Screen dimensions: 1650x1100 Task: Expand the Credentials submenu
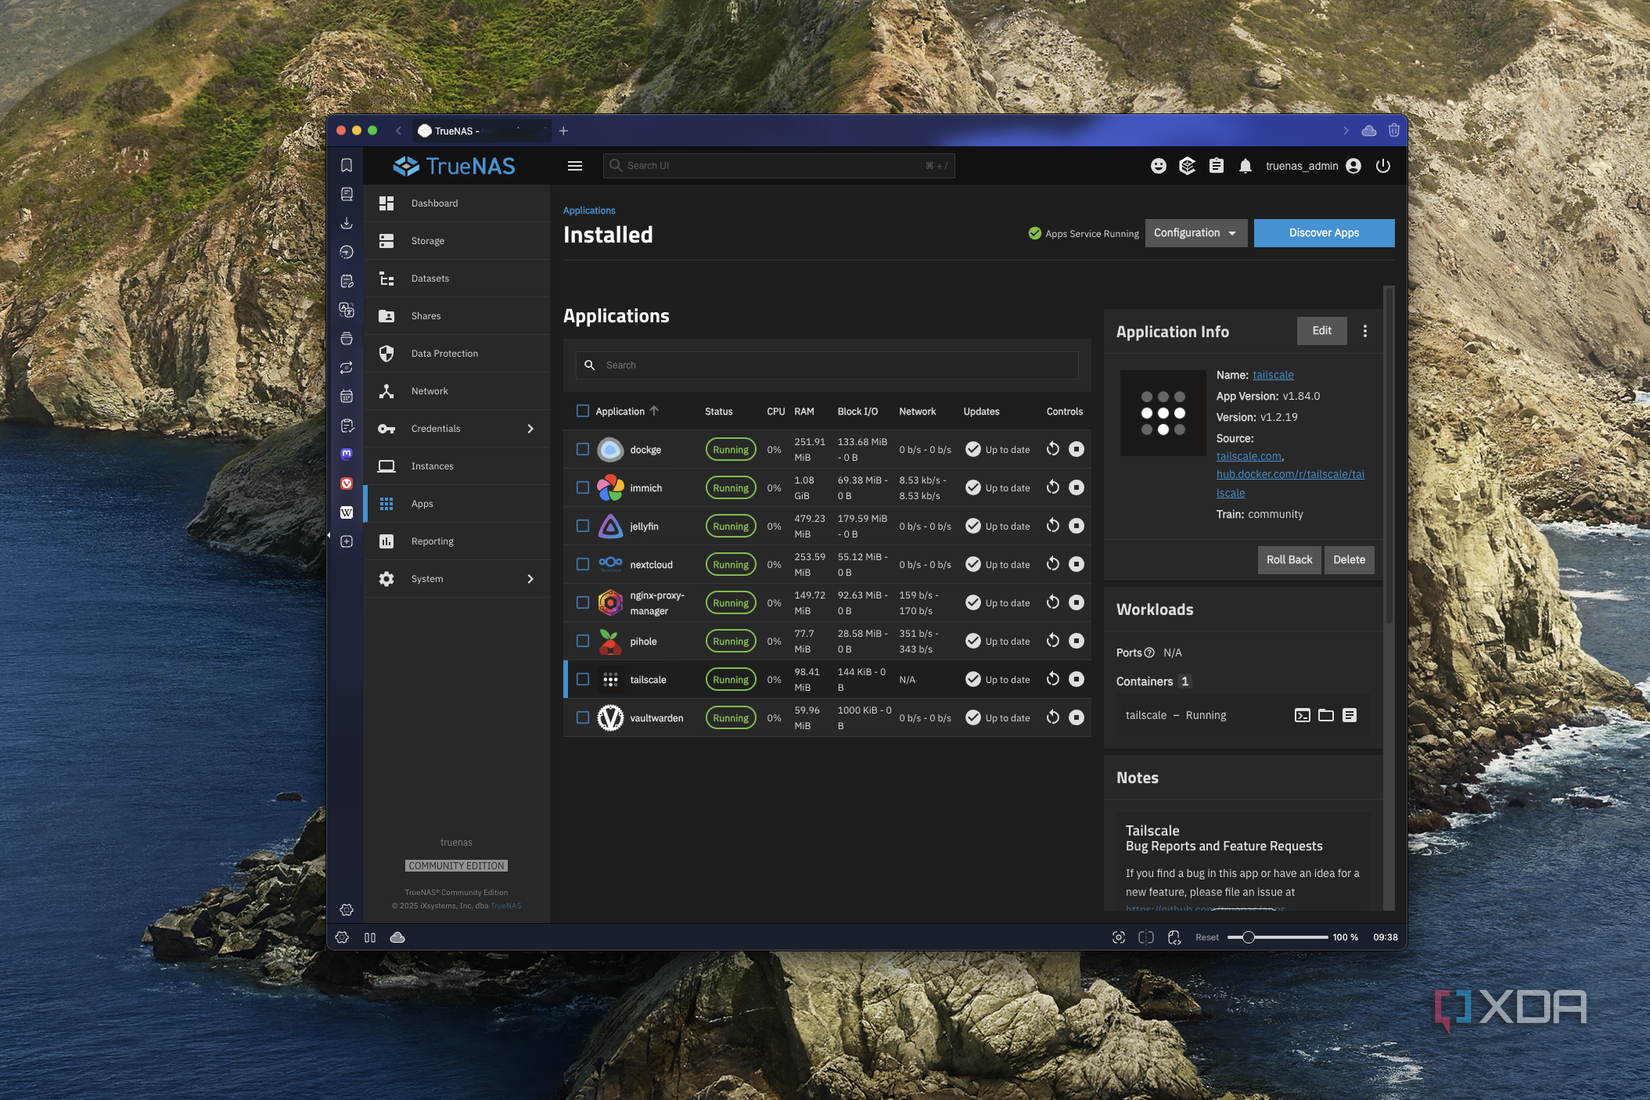(530, 429)
